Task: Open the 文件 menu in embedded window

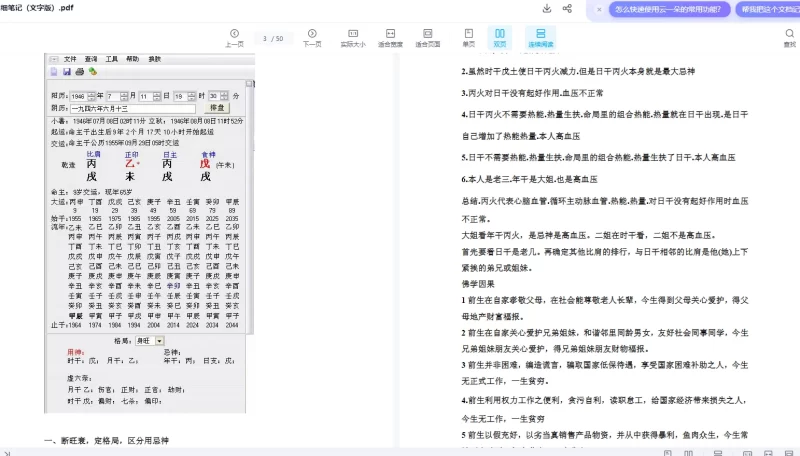Action: coord(70,59)
